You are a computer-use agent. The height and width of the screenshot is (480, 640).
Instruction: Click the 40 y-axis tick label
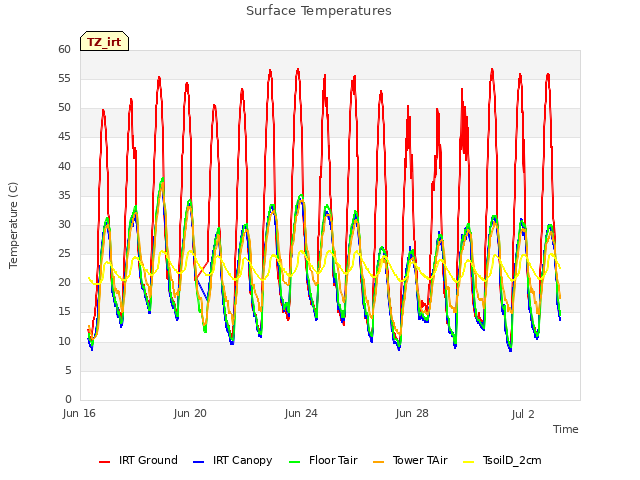click(64, 166)
